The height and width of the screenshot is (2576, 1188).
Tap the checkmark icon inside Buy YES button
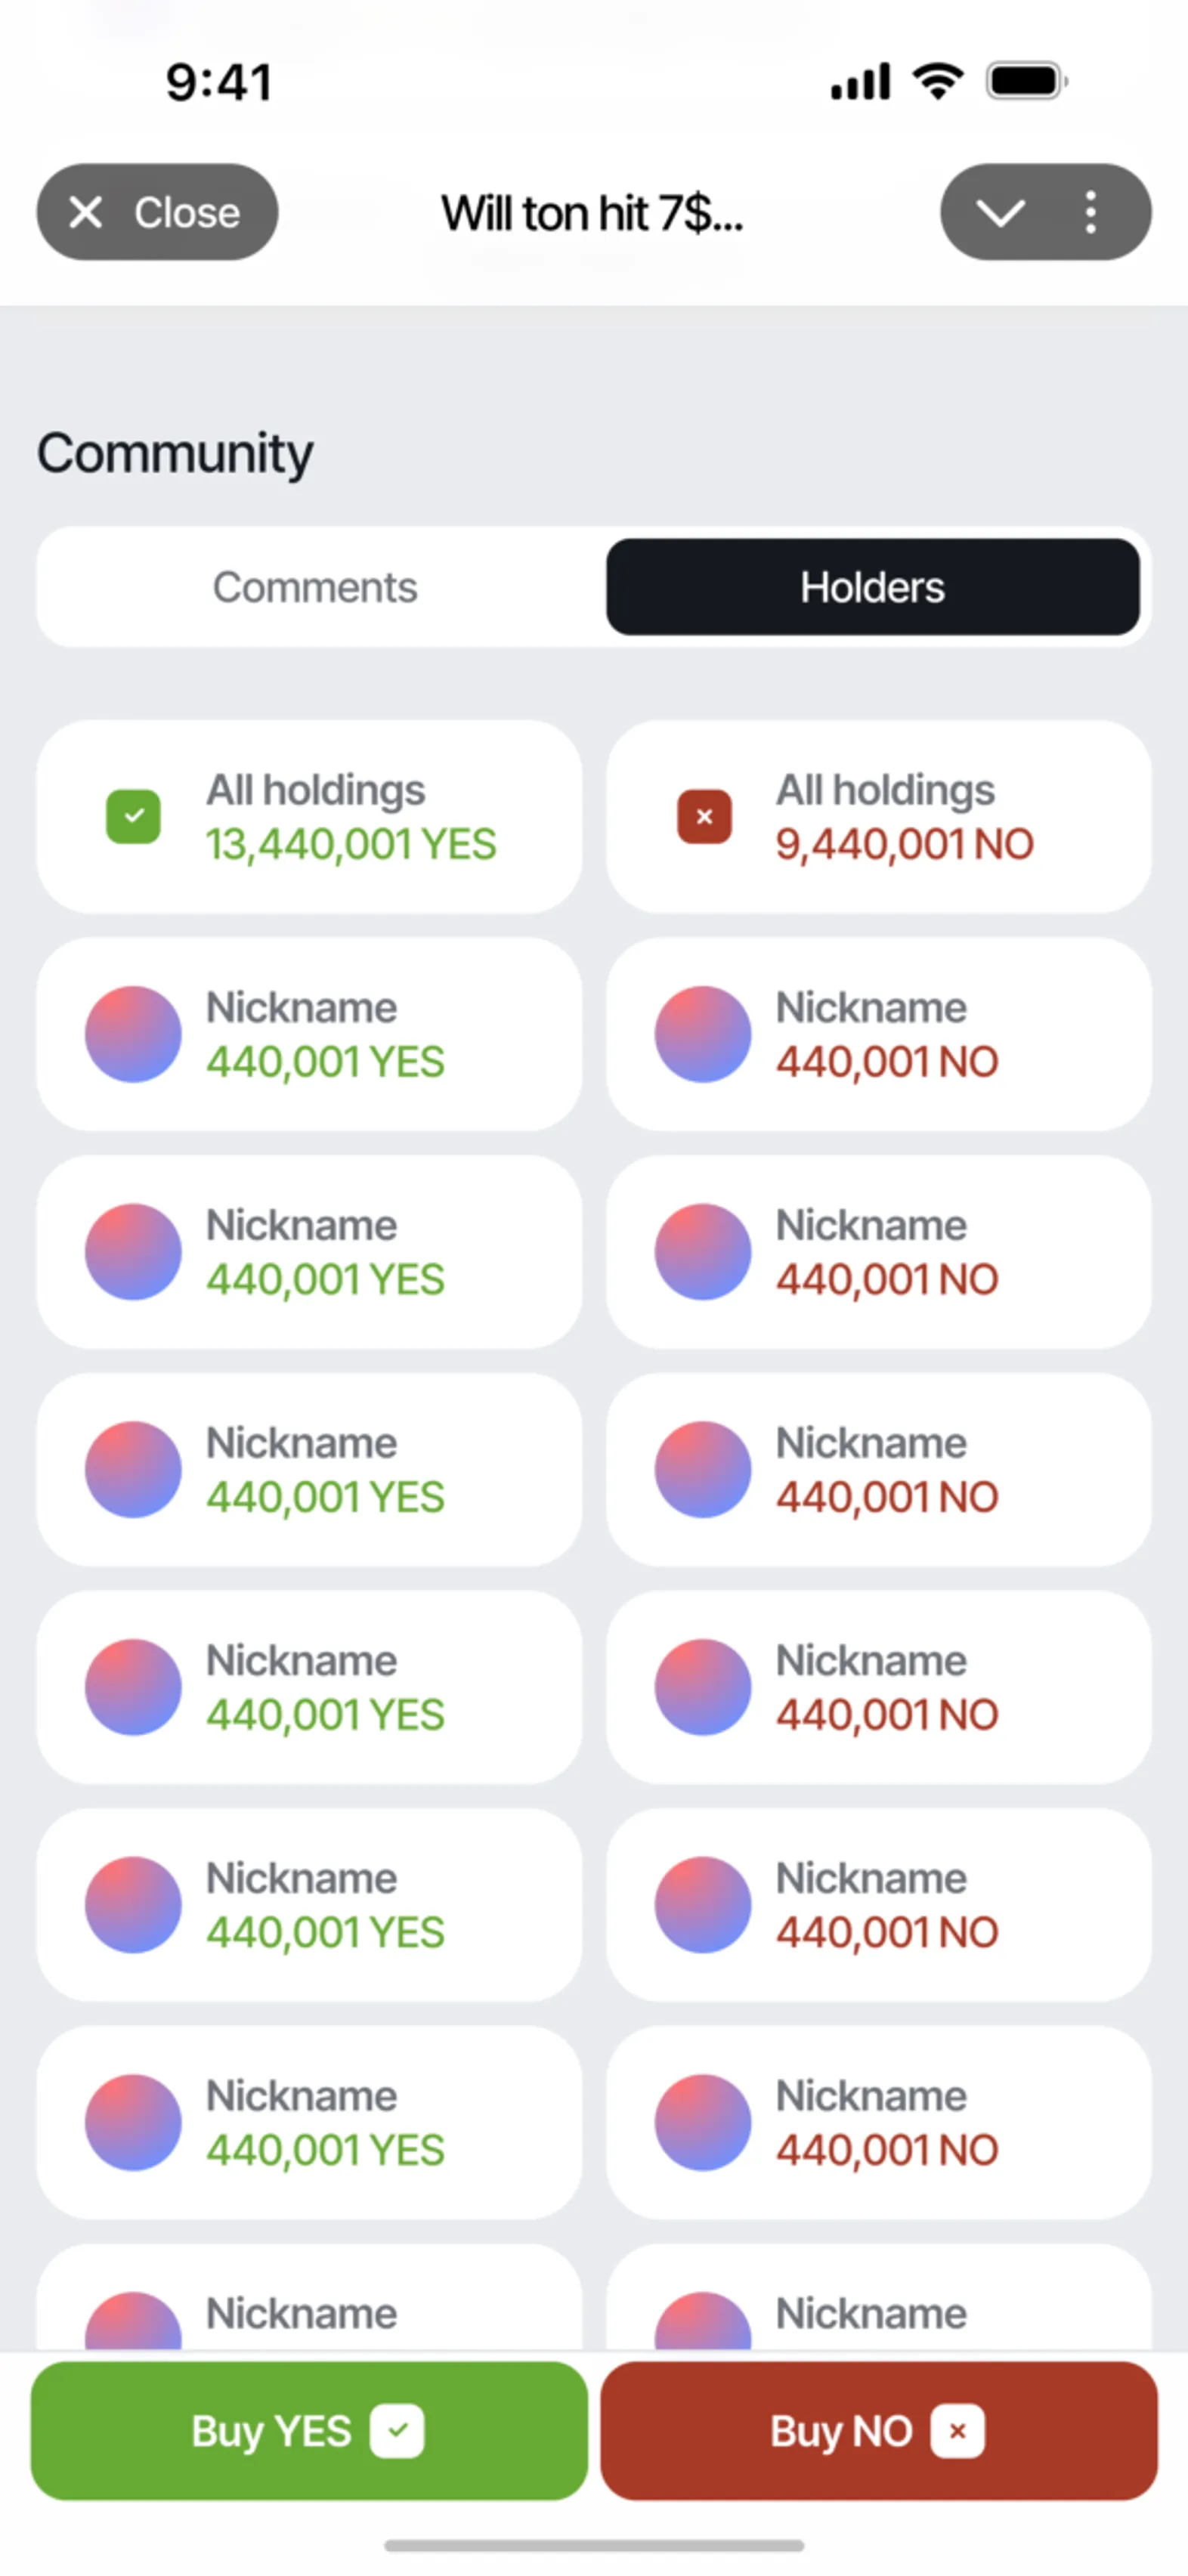coord(397,2431)
